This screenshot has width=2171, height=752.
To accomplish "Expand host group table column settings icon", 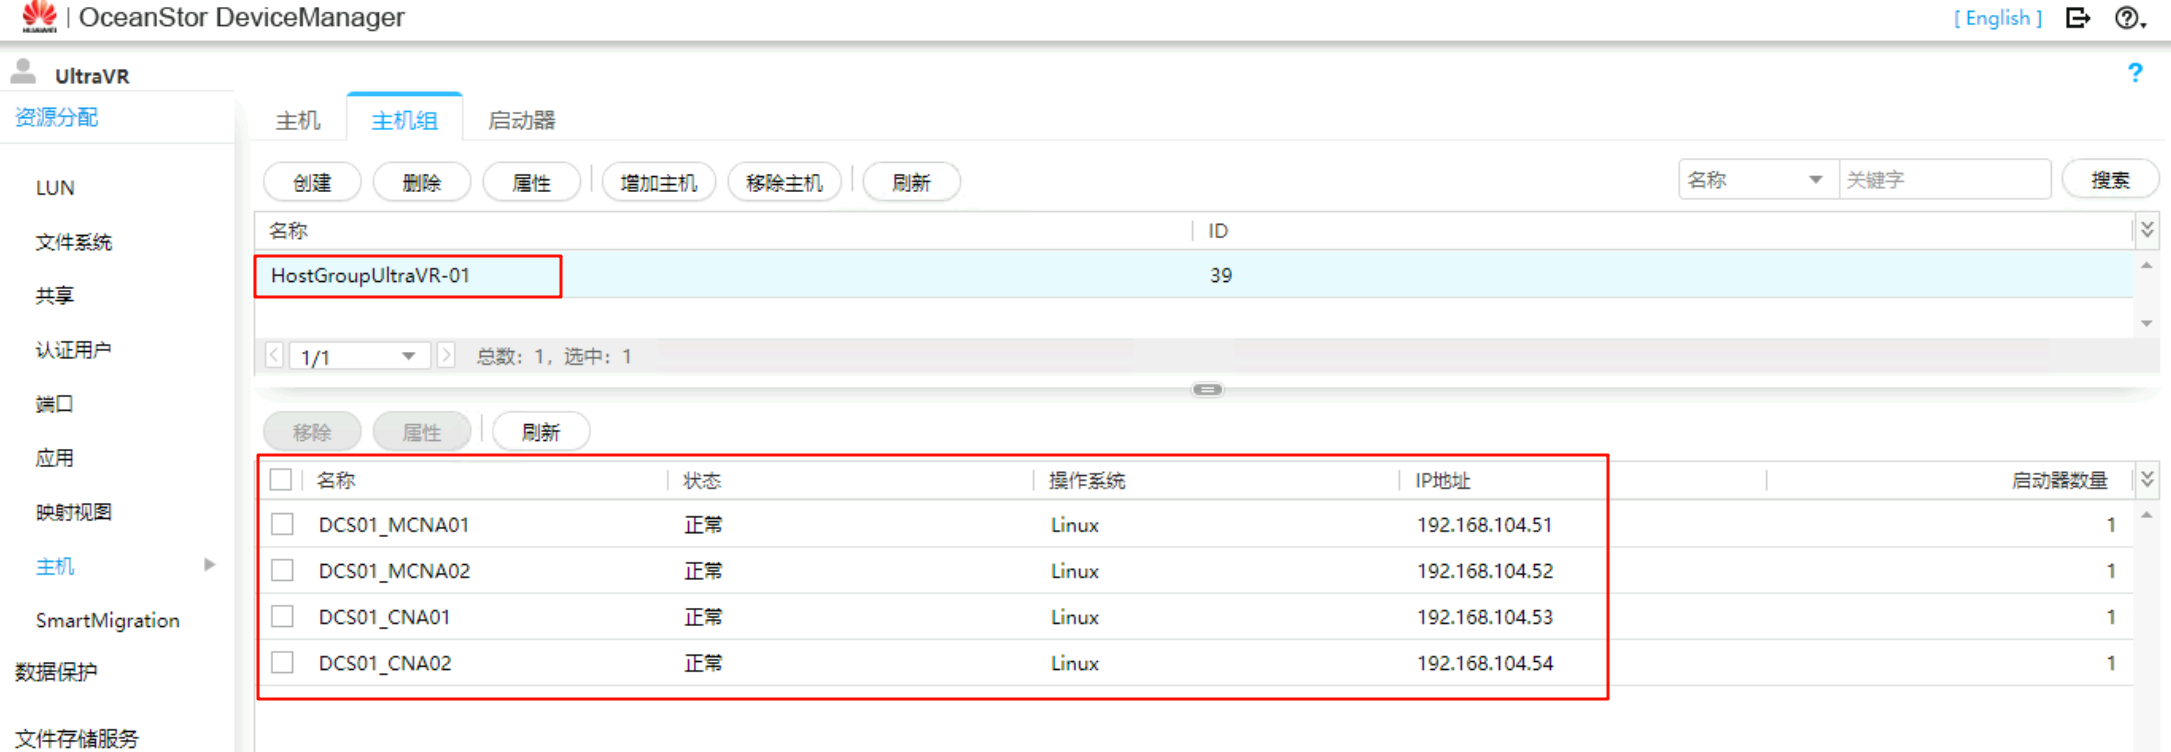I will point(2147,231).
